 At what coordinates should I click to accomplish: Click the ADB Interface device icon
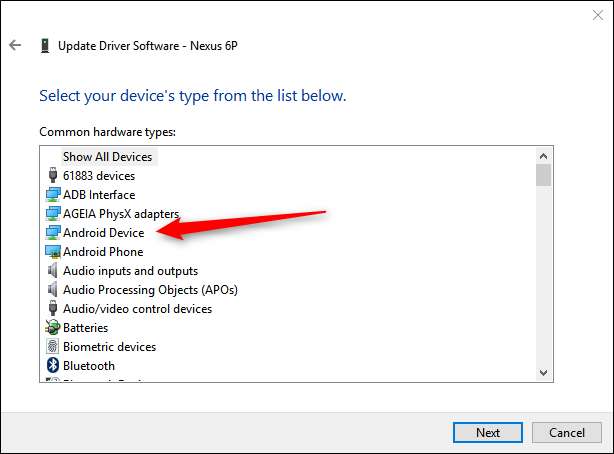pyautogui.click(x=53, y=195)
